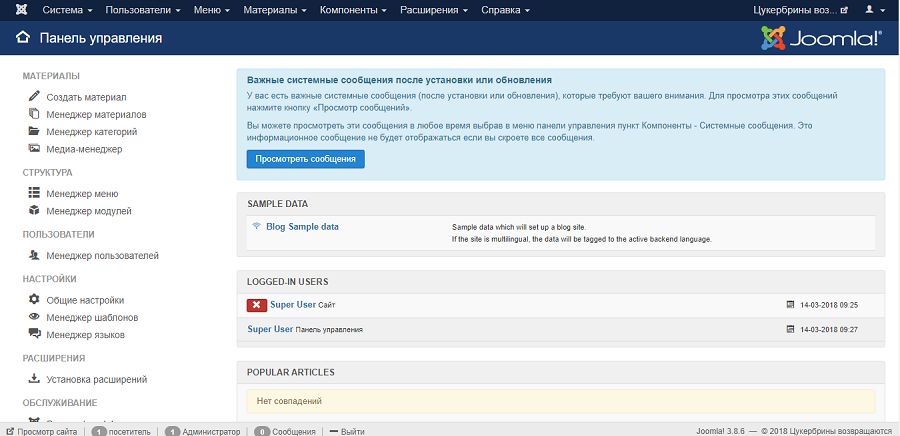Screen dimensions: 900x436
Task: Click the cube icon beside Менеджер модулей
Action: click(x=34, y=211)
